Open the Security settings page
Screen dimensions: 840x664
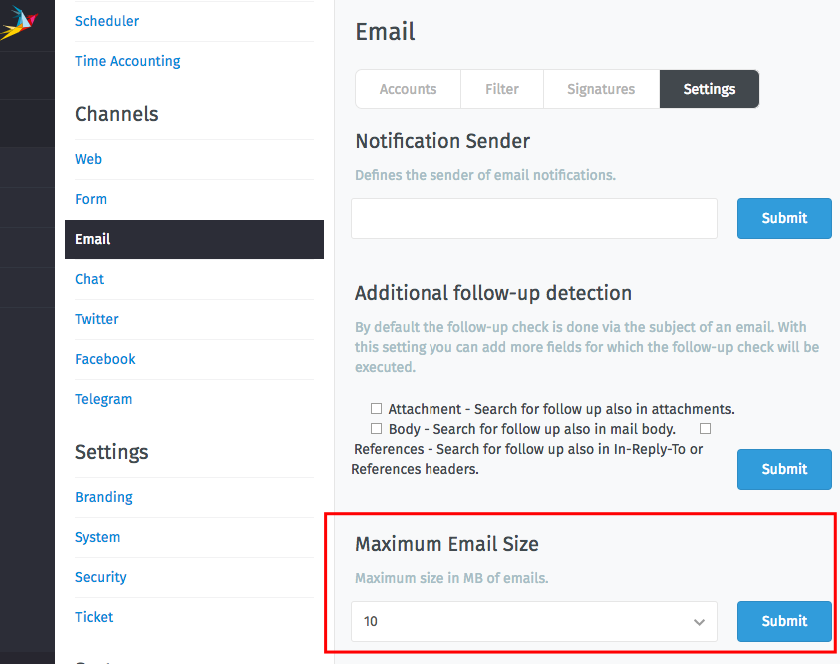pos(100,577)
